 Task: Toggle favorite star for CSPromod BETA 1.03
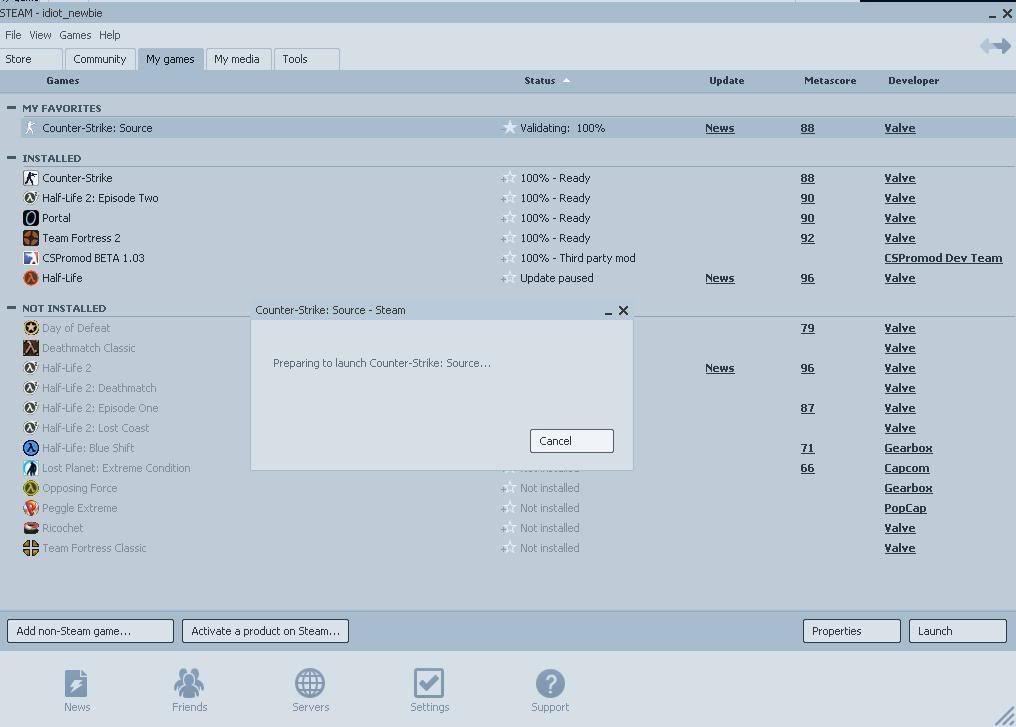click(x=508, y=258)
